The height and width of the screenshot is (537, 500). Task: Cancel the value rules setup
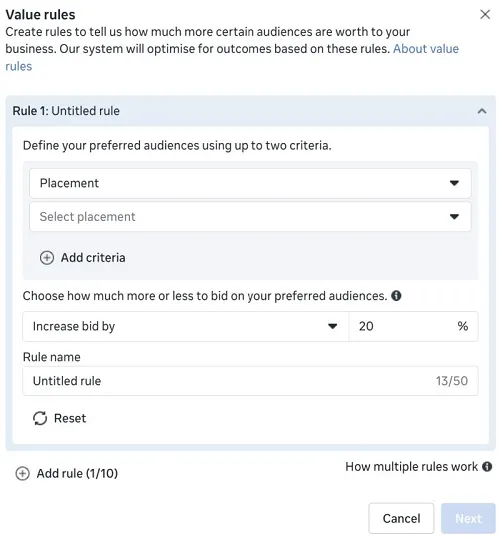click(x=401, y=518)
